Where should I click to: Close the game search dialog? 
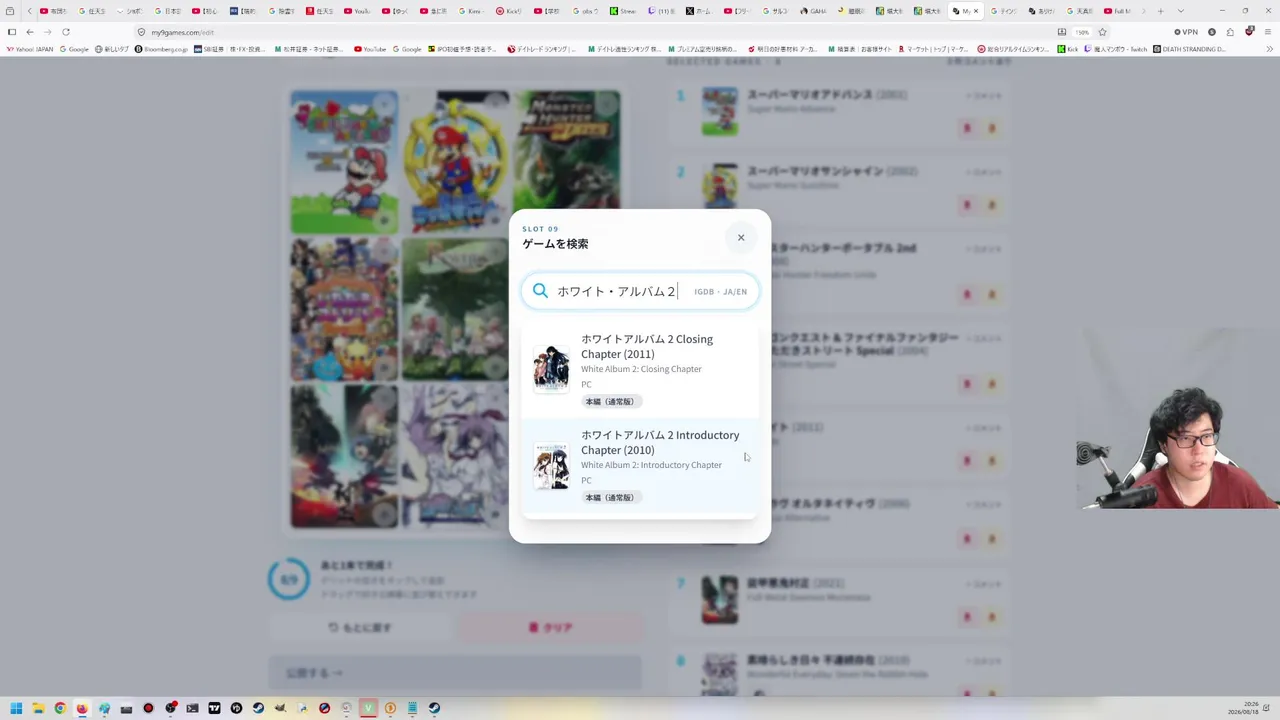(741, 237)
